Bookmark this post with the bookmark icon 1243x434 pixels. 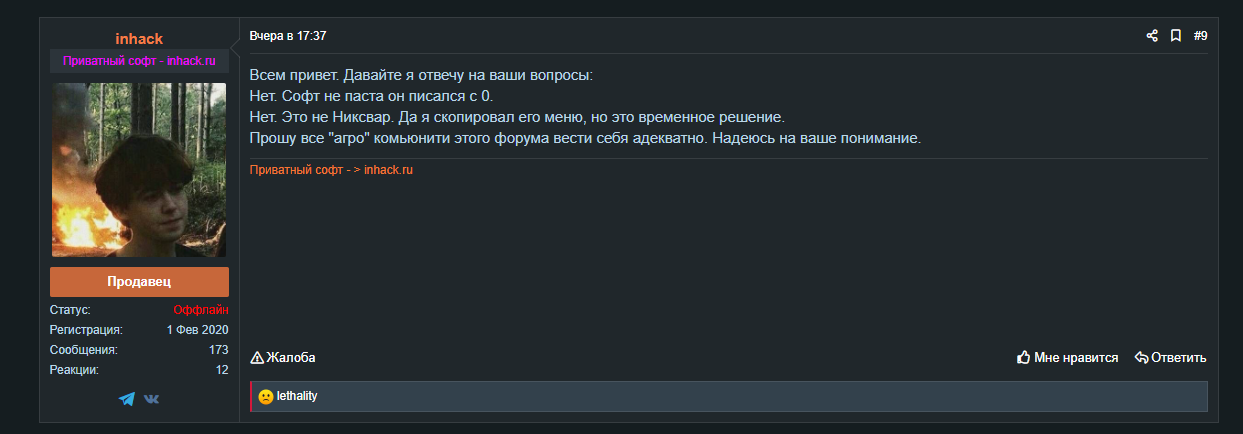(x=1176, y=36)
